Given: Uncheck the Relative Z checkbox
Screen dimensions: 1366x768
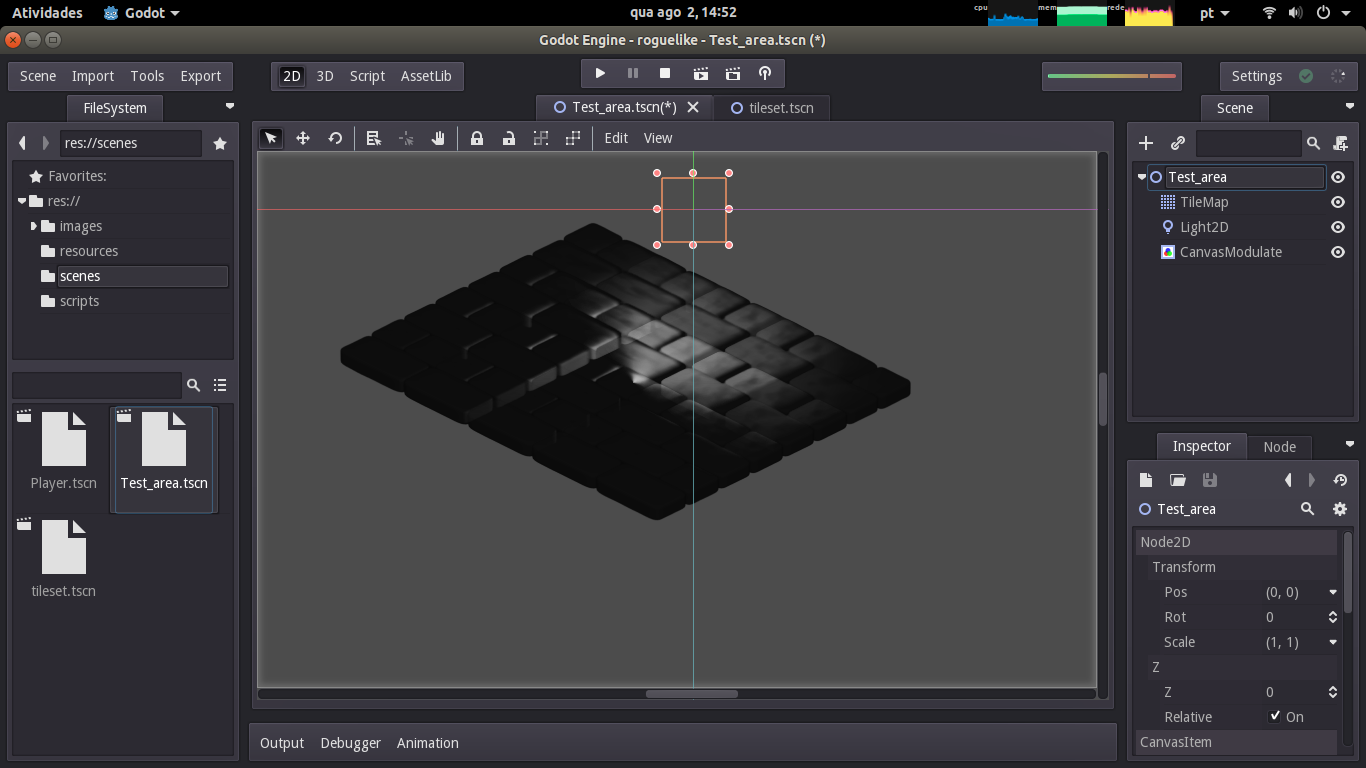Looking at the screenshot, I should click(1275, 716).
